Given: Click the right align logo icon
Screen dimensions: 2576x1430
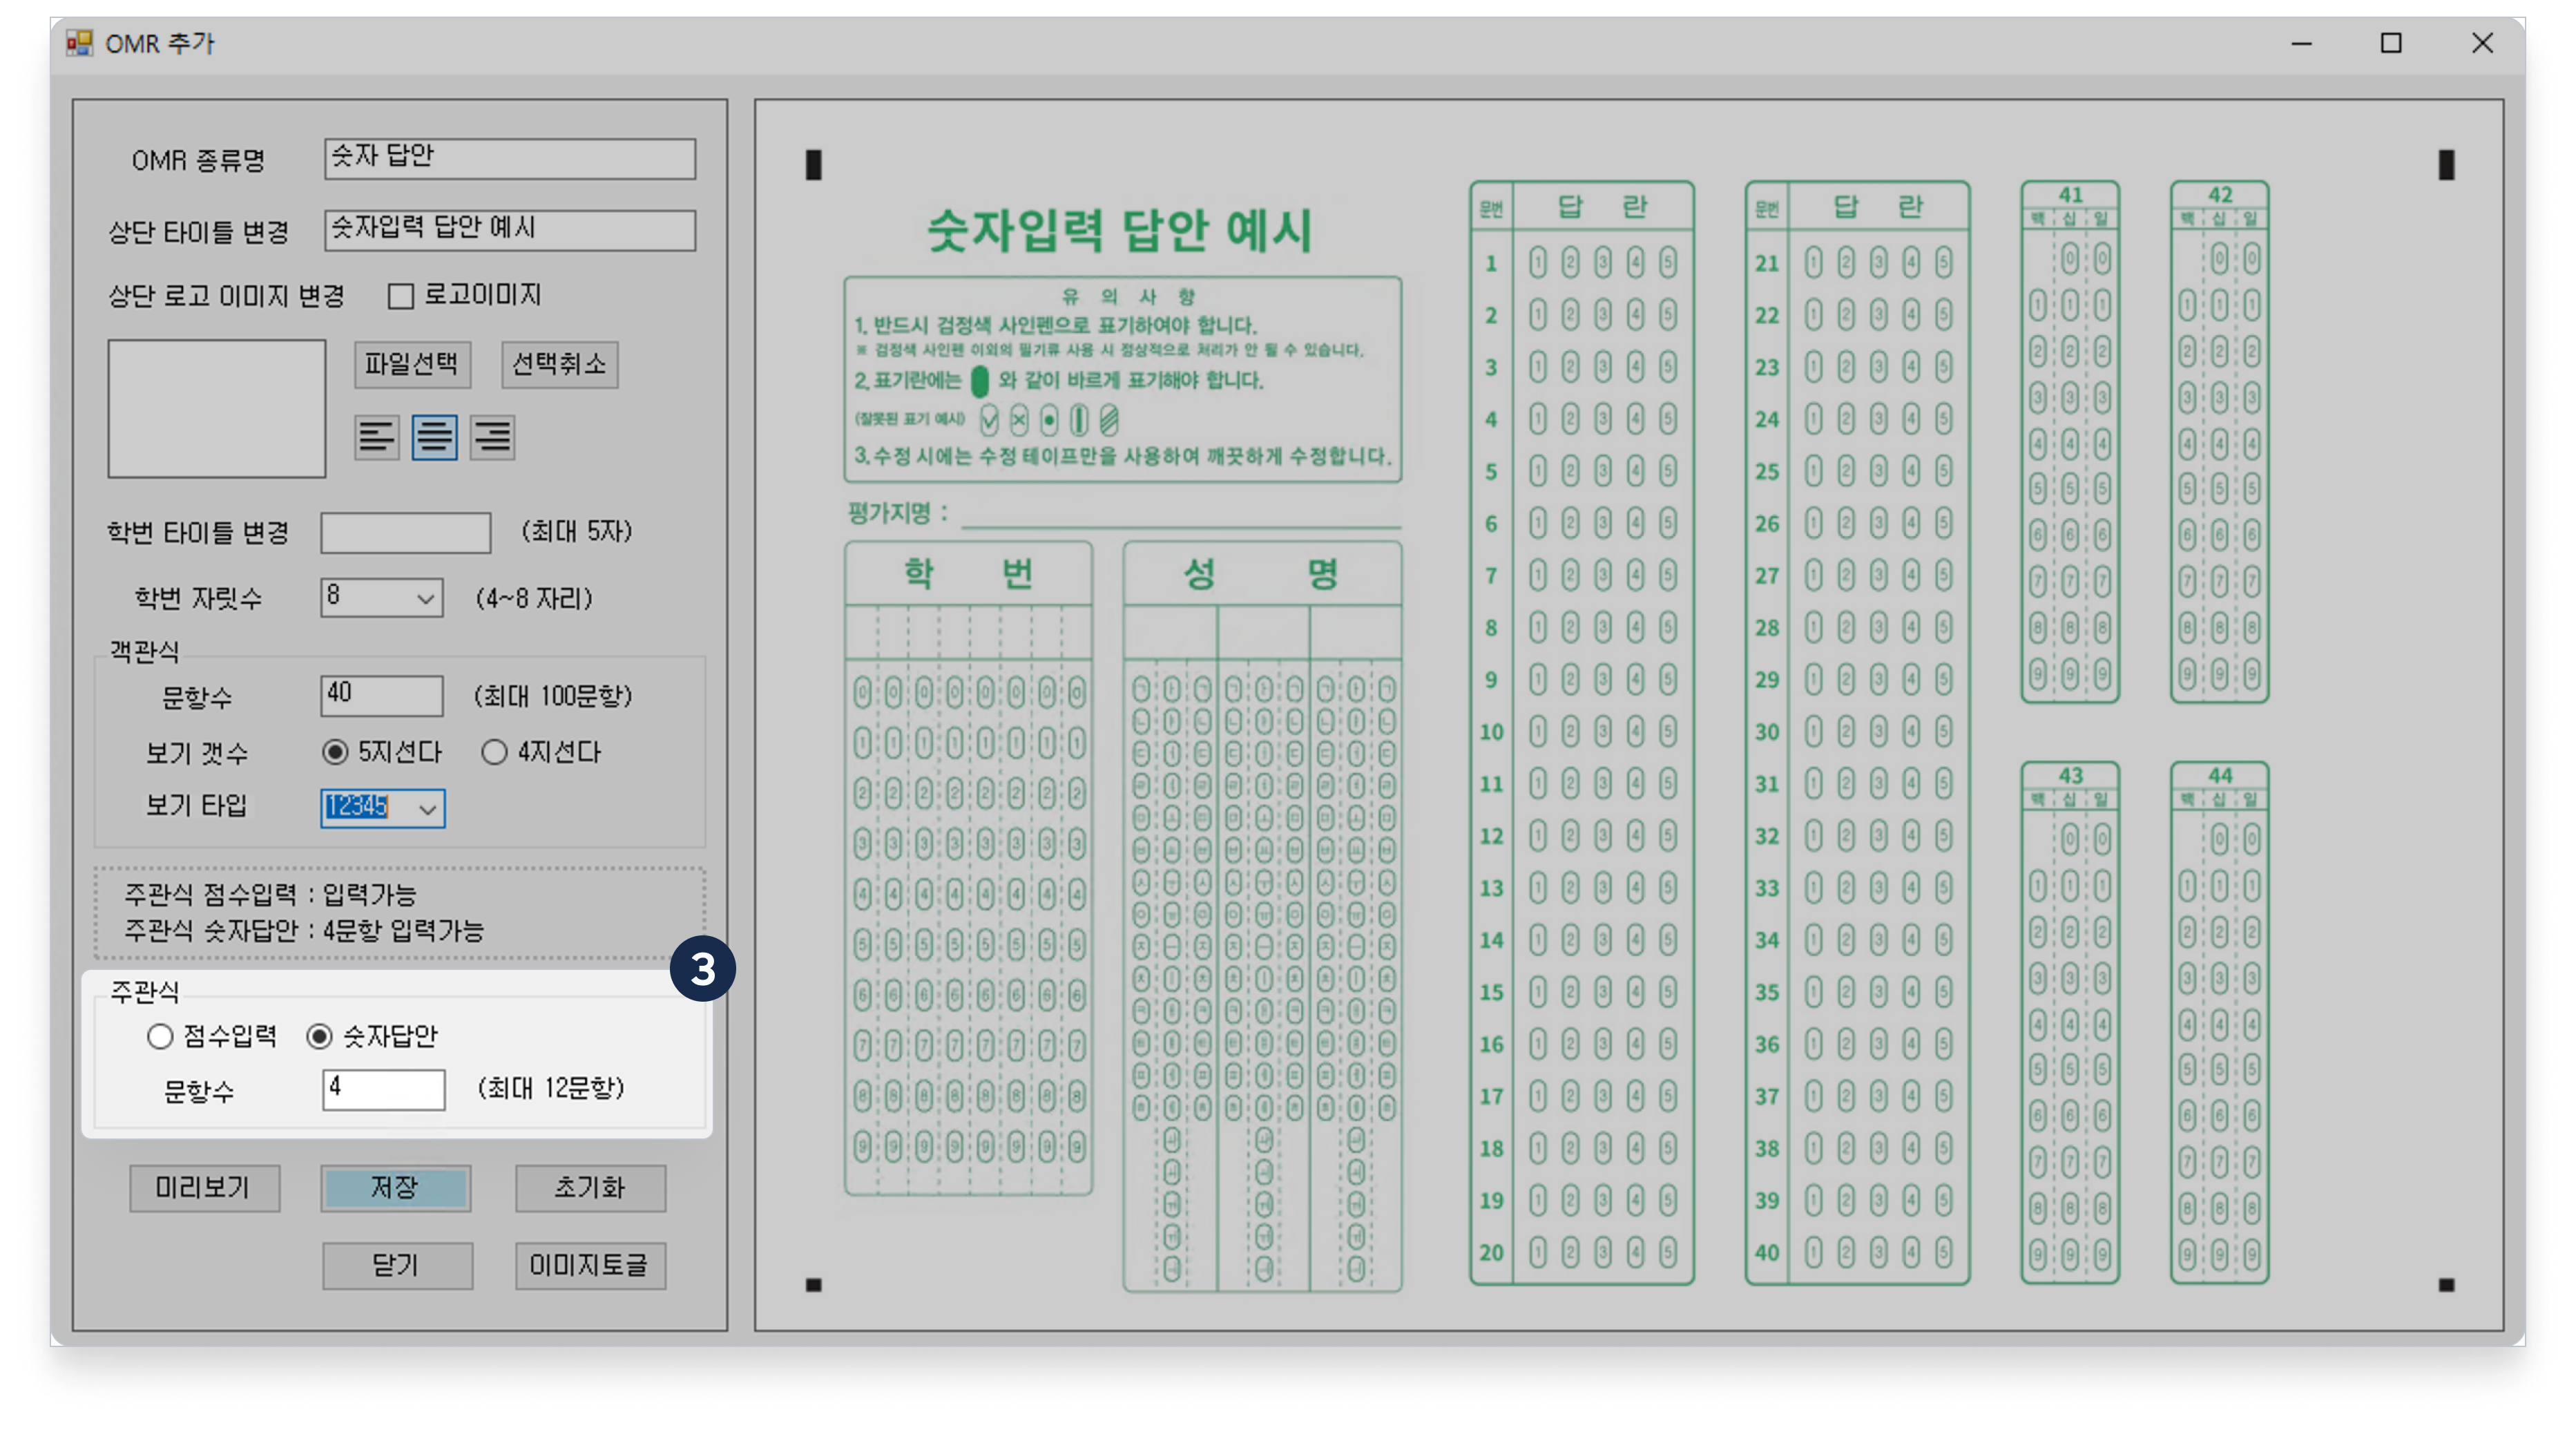Looking at the screenshot, I should [x=492, y=437].
